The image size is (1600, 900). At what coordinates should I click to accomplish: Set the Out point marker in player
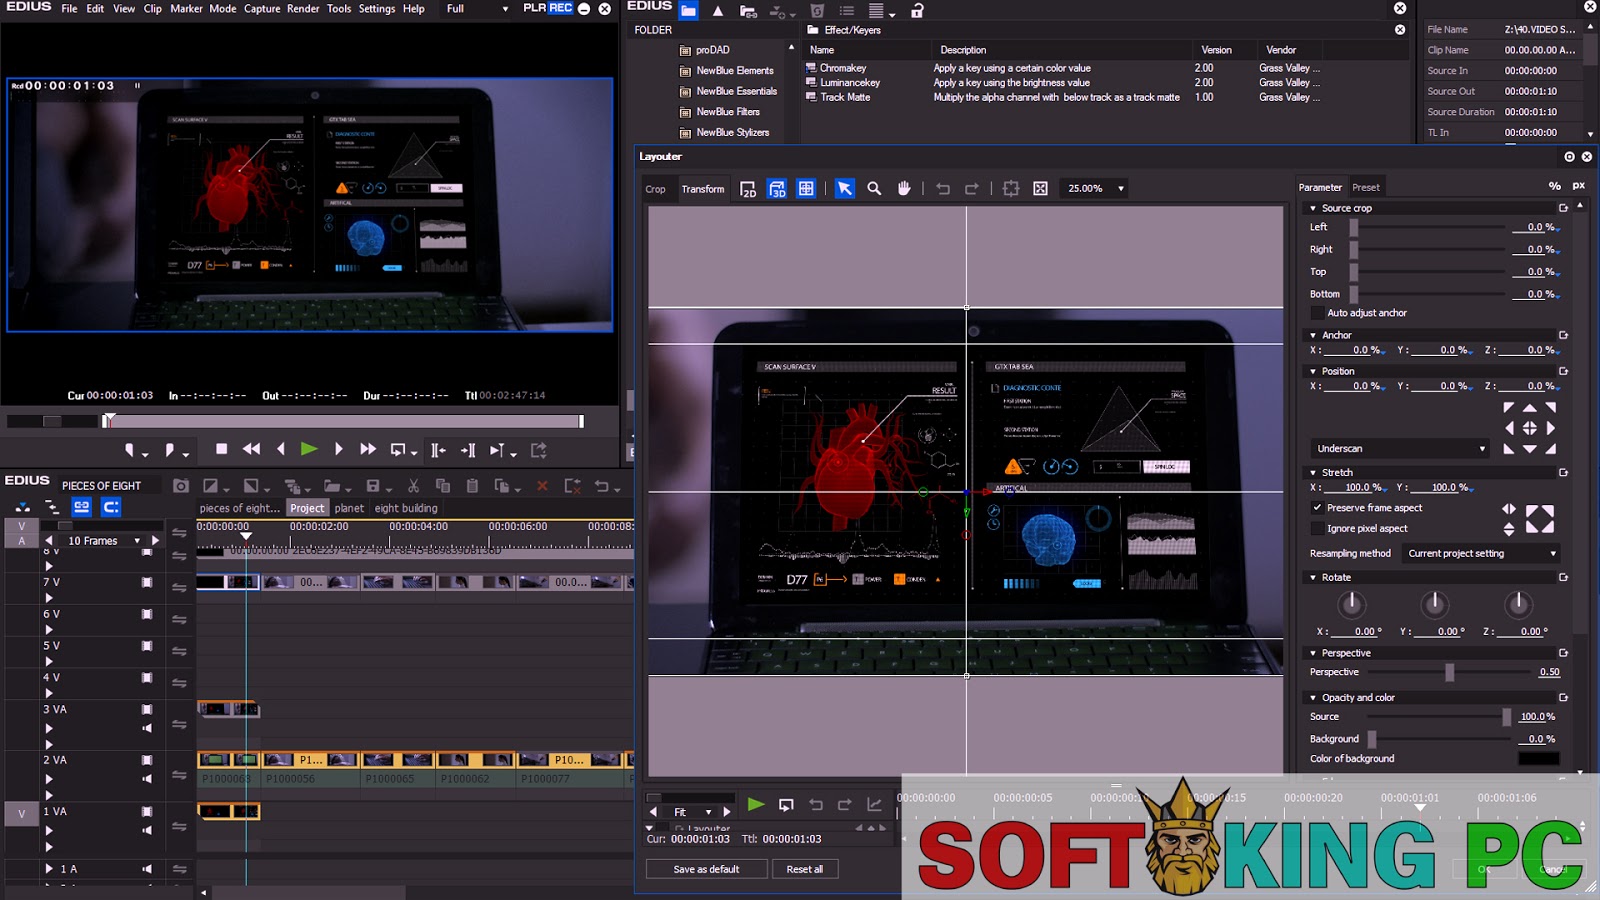tap(170, 451)
